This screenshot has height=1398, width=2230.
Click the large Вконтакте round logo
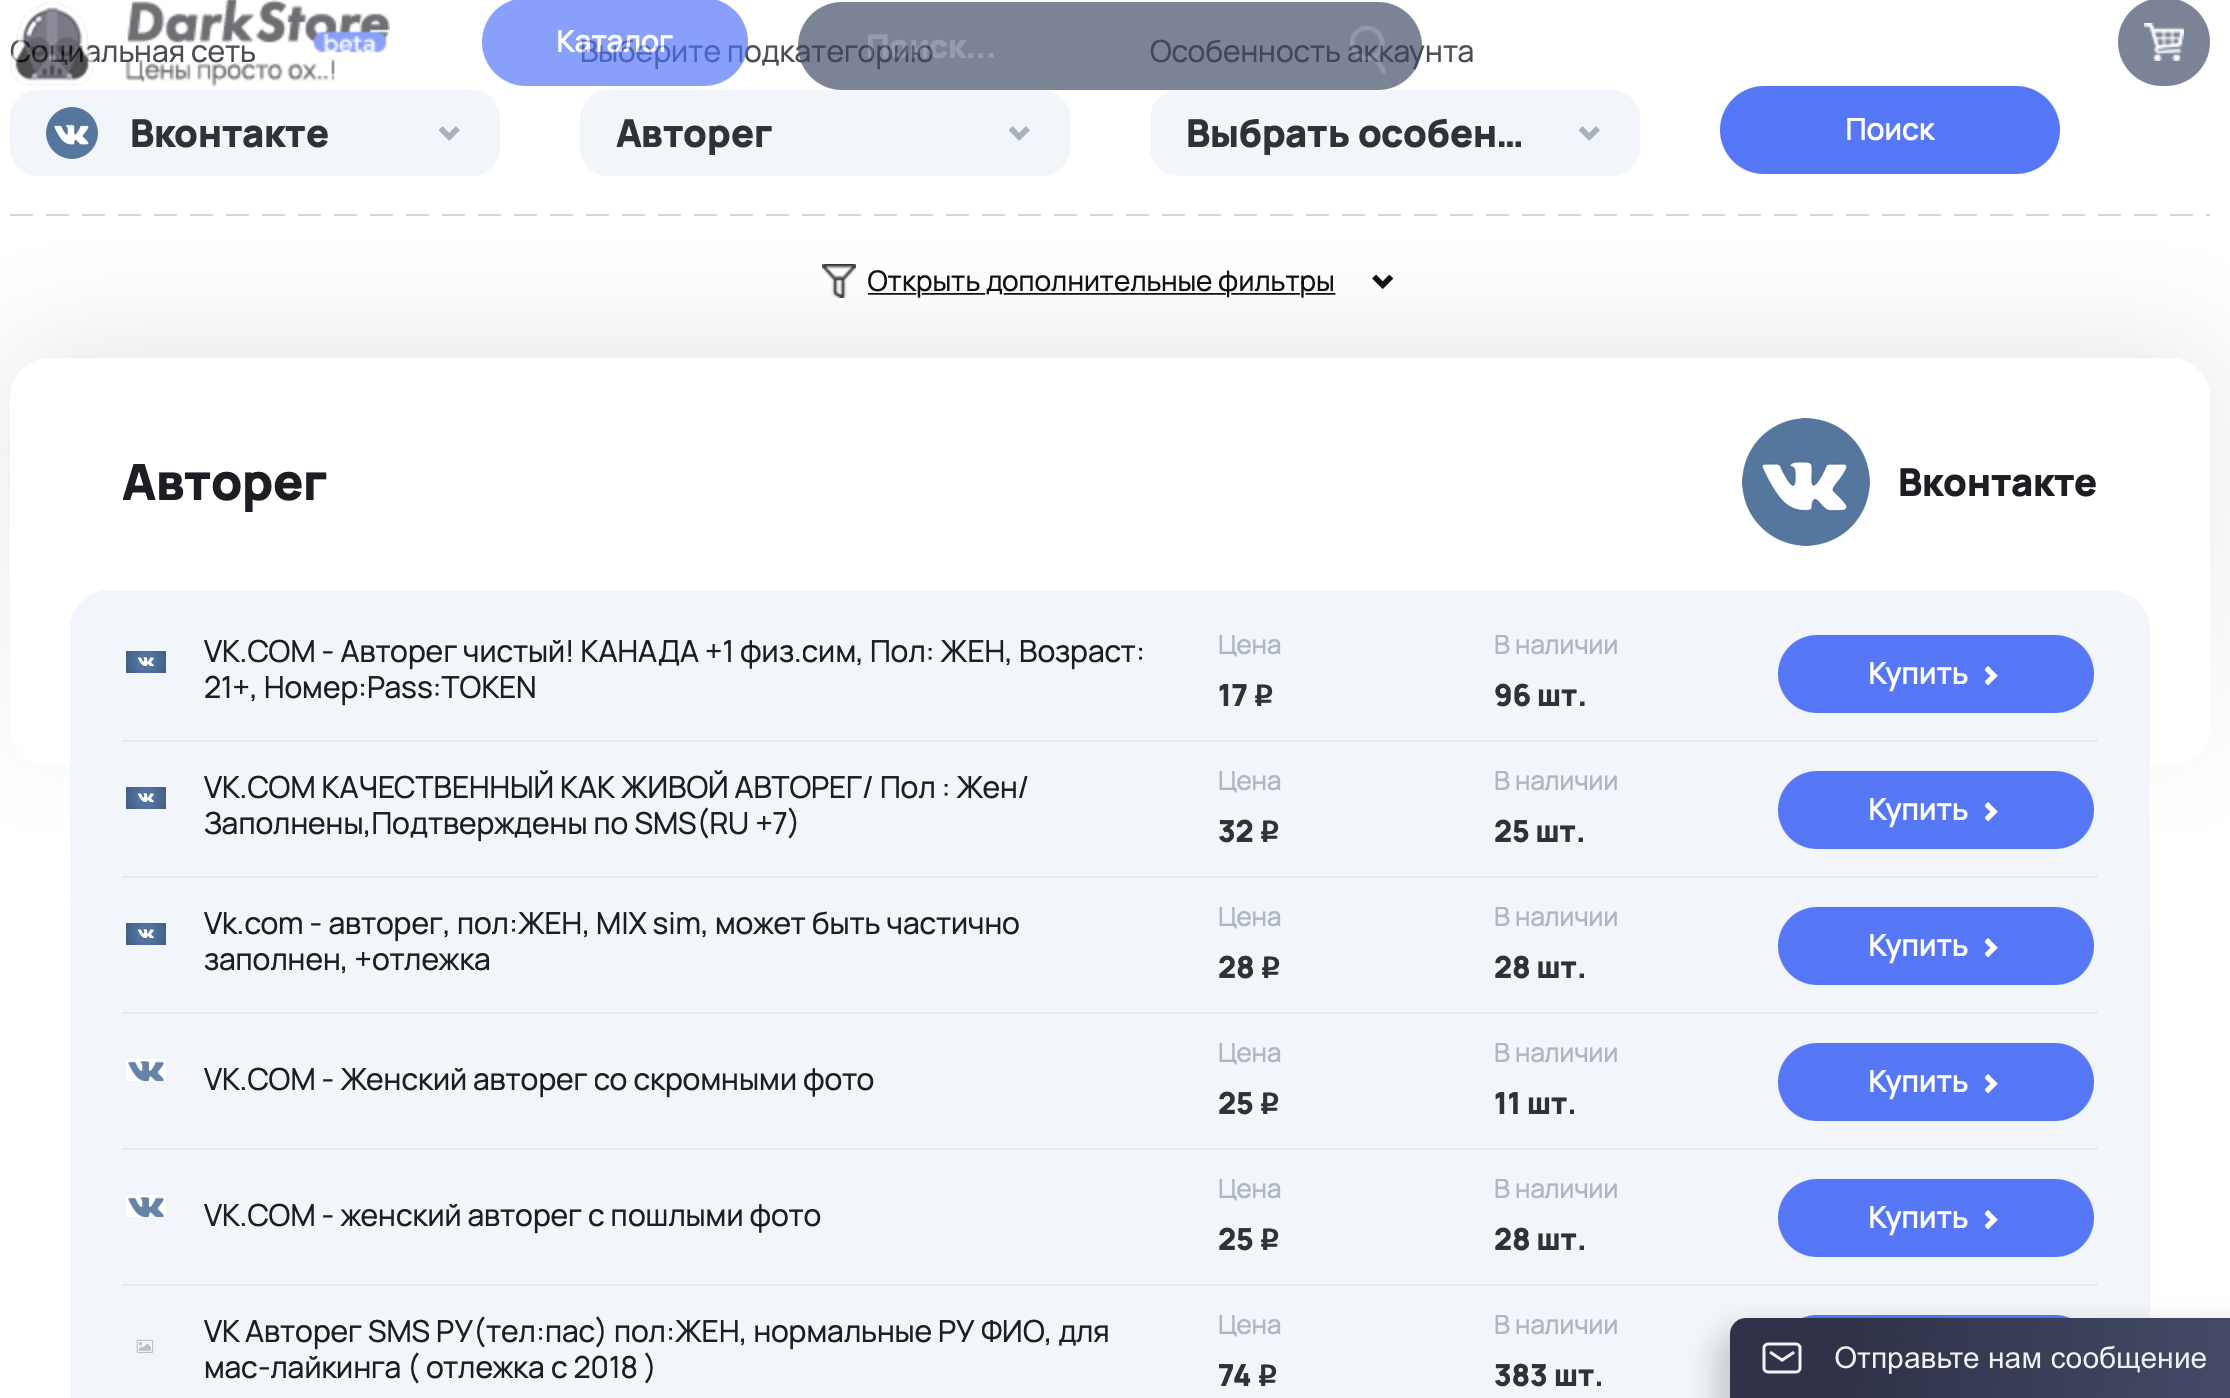(1805, 482)
